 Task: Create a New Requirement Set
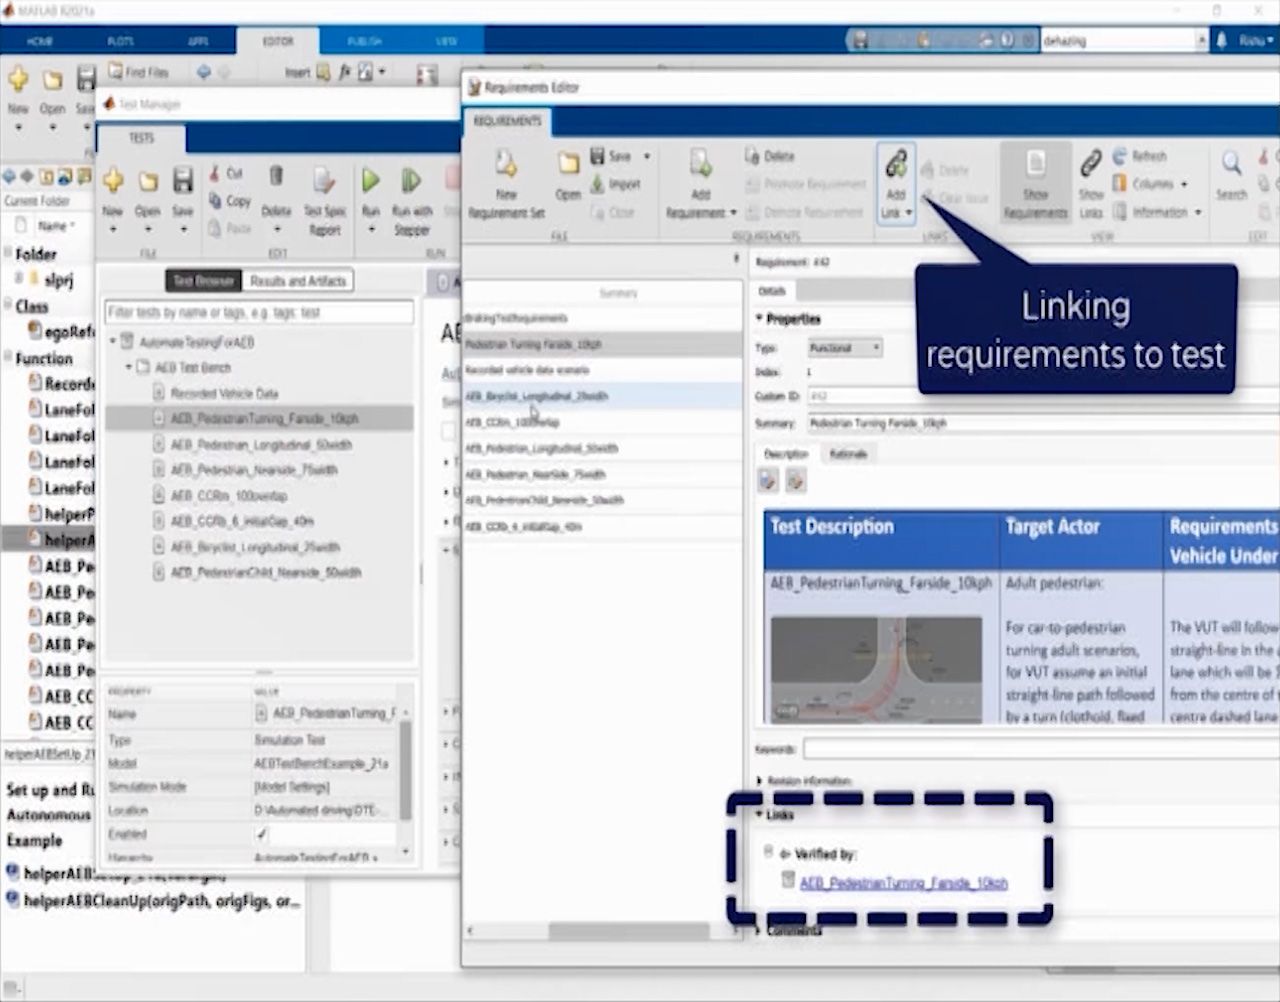[505, 183]
